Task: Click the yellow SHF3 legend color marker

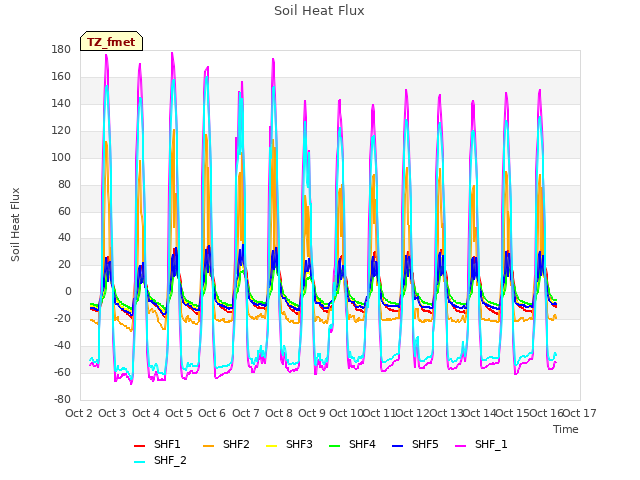Action: pos(272,446)
